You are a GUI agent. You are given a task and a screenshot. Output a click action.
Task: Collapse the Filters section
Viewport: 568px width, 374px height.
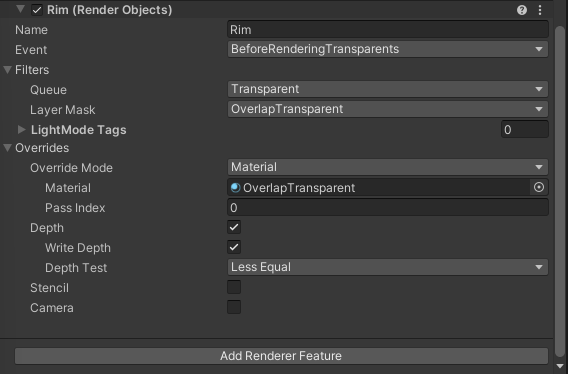click(x=7, y=70)
